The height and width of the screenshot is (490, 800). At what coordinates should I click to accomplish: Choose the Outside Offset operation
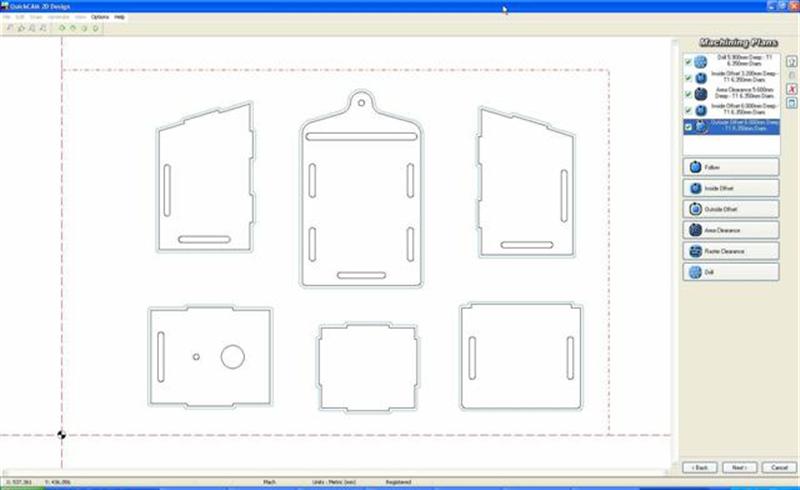point(730,209)
